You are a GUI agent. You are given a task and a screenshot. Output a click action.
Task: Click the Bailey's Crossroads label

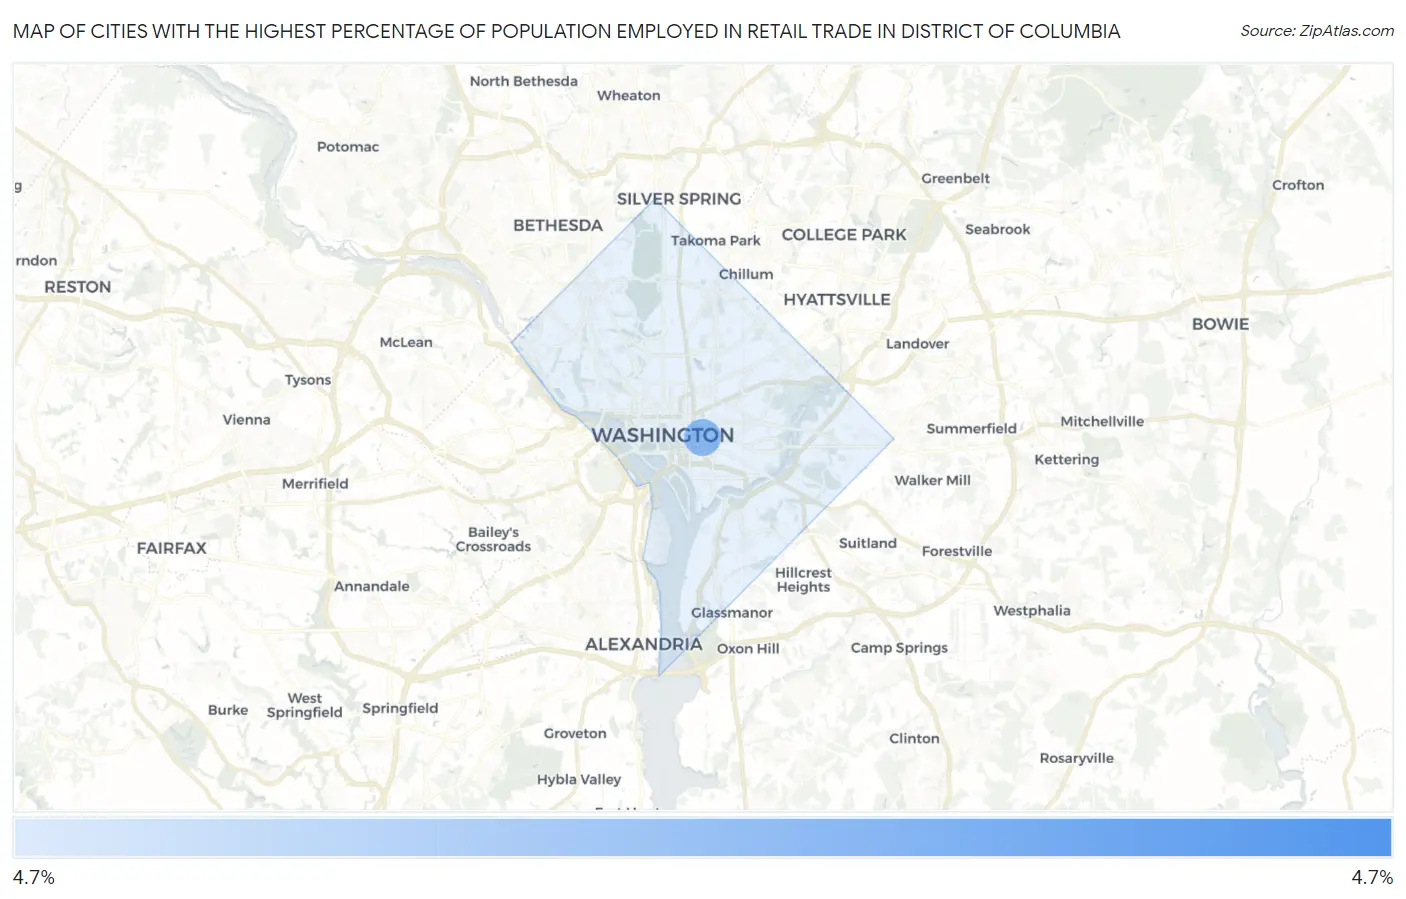(493, 540)
